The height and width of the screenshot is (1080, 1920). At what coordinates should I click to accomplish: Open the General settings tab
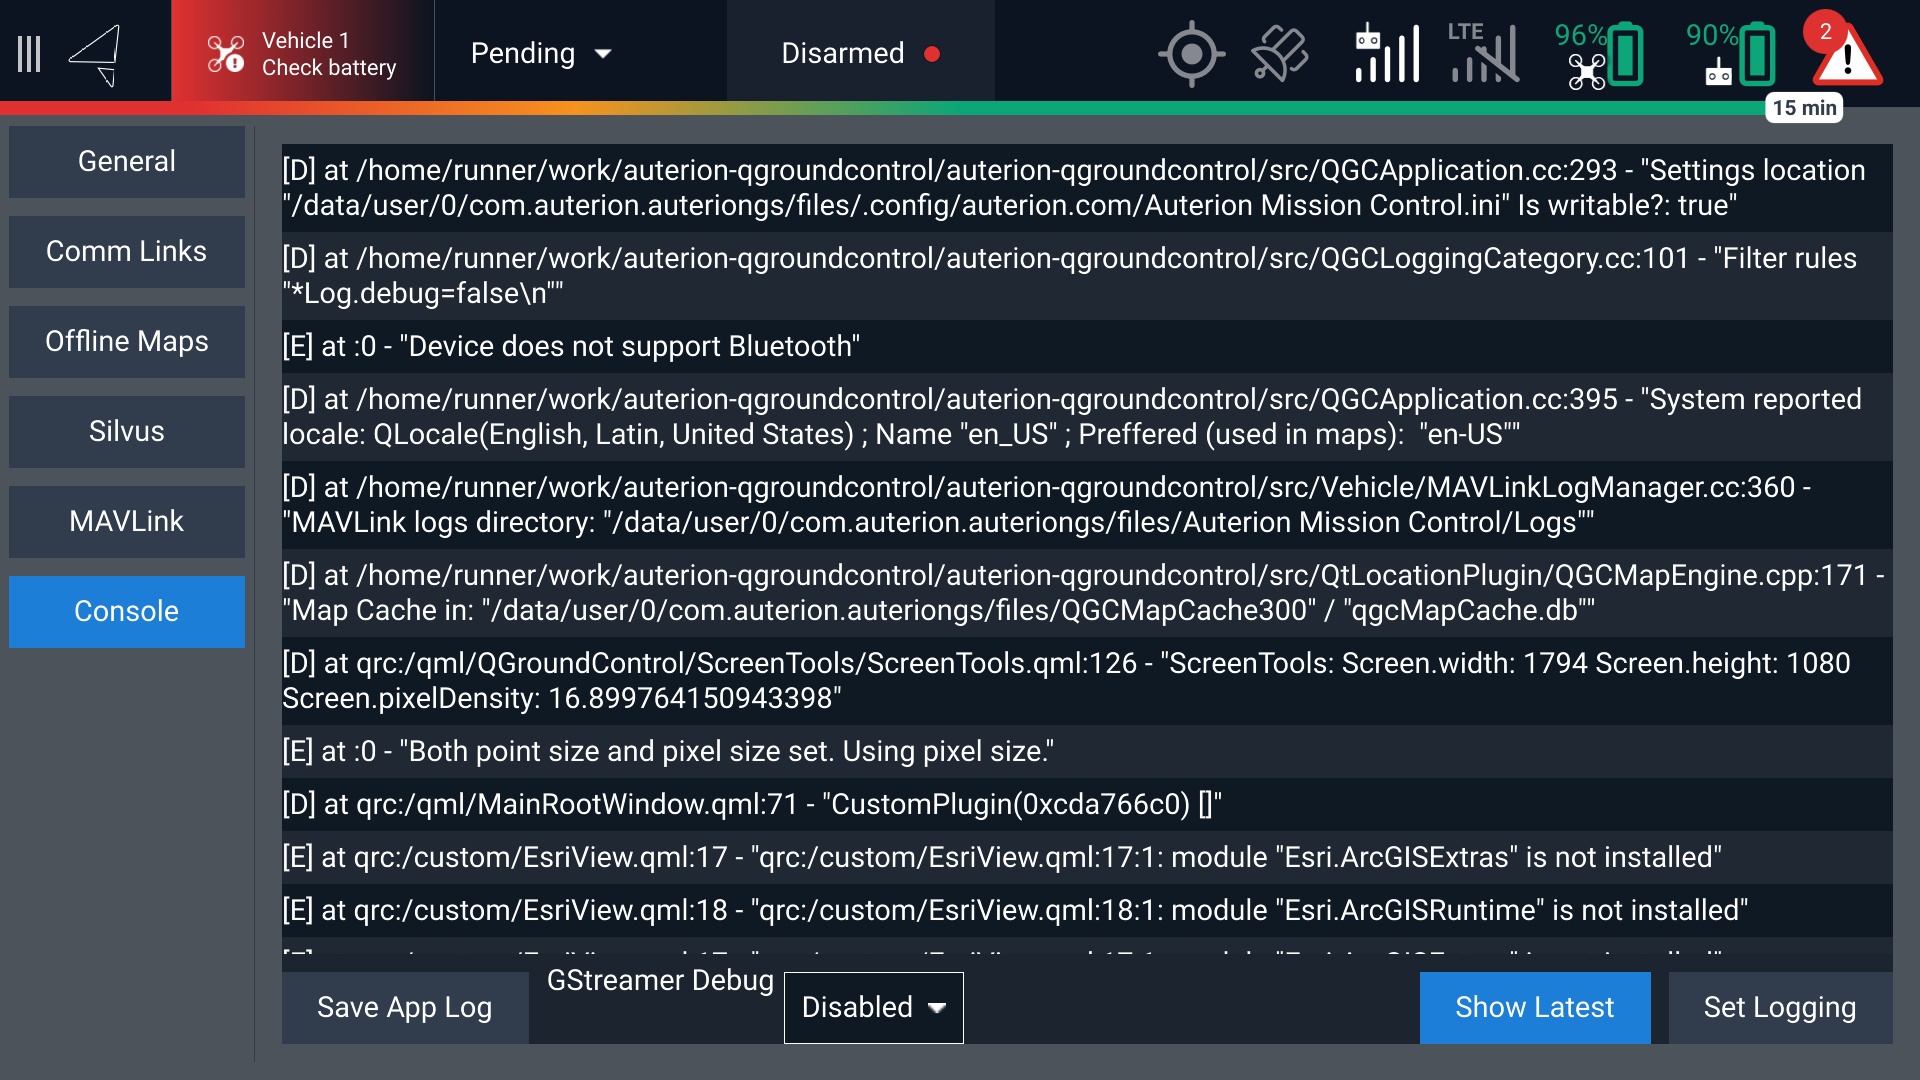pos(127,161)
